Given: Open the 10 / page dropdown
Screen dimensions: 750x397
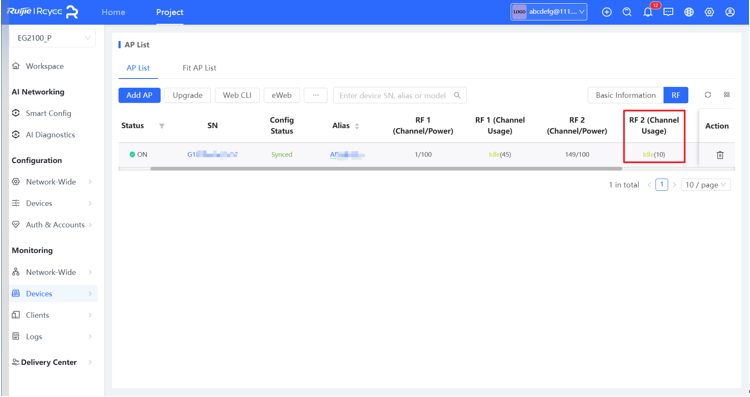Looking at the screenshot, I should pos(706,185).
